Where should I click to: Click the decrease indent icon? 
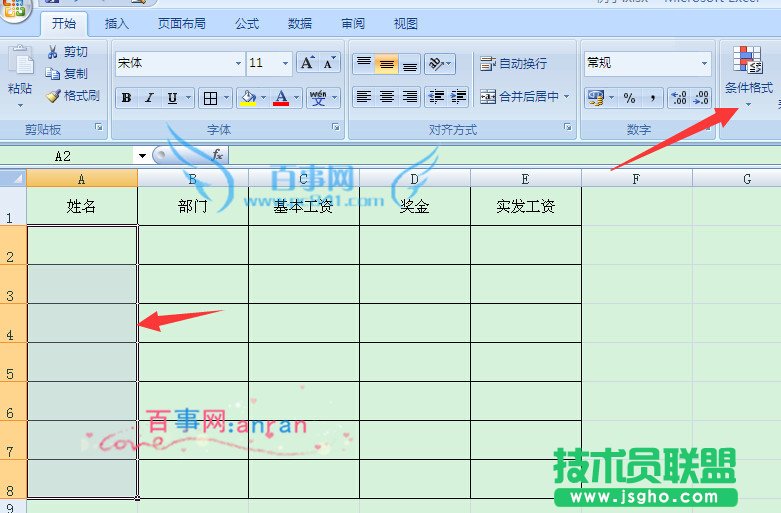click(x=436, y=97)
